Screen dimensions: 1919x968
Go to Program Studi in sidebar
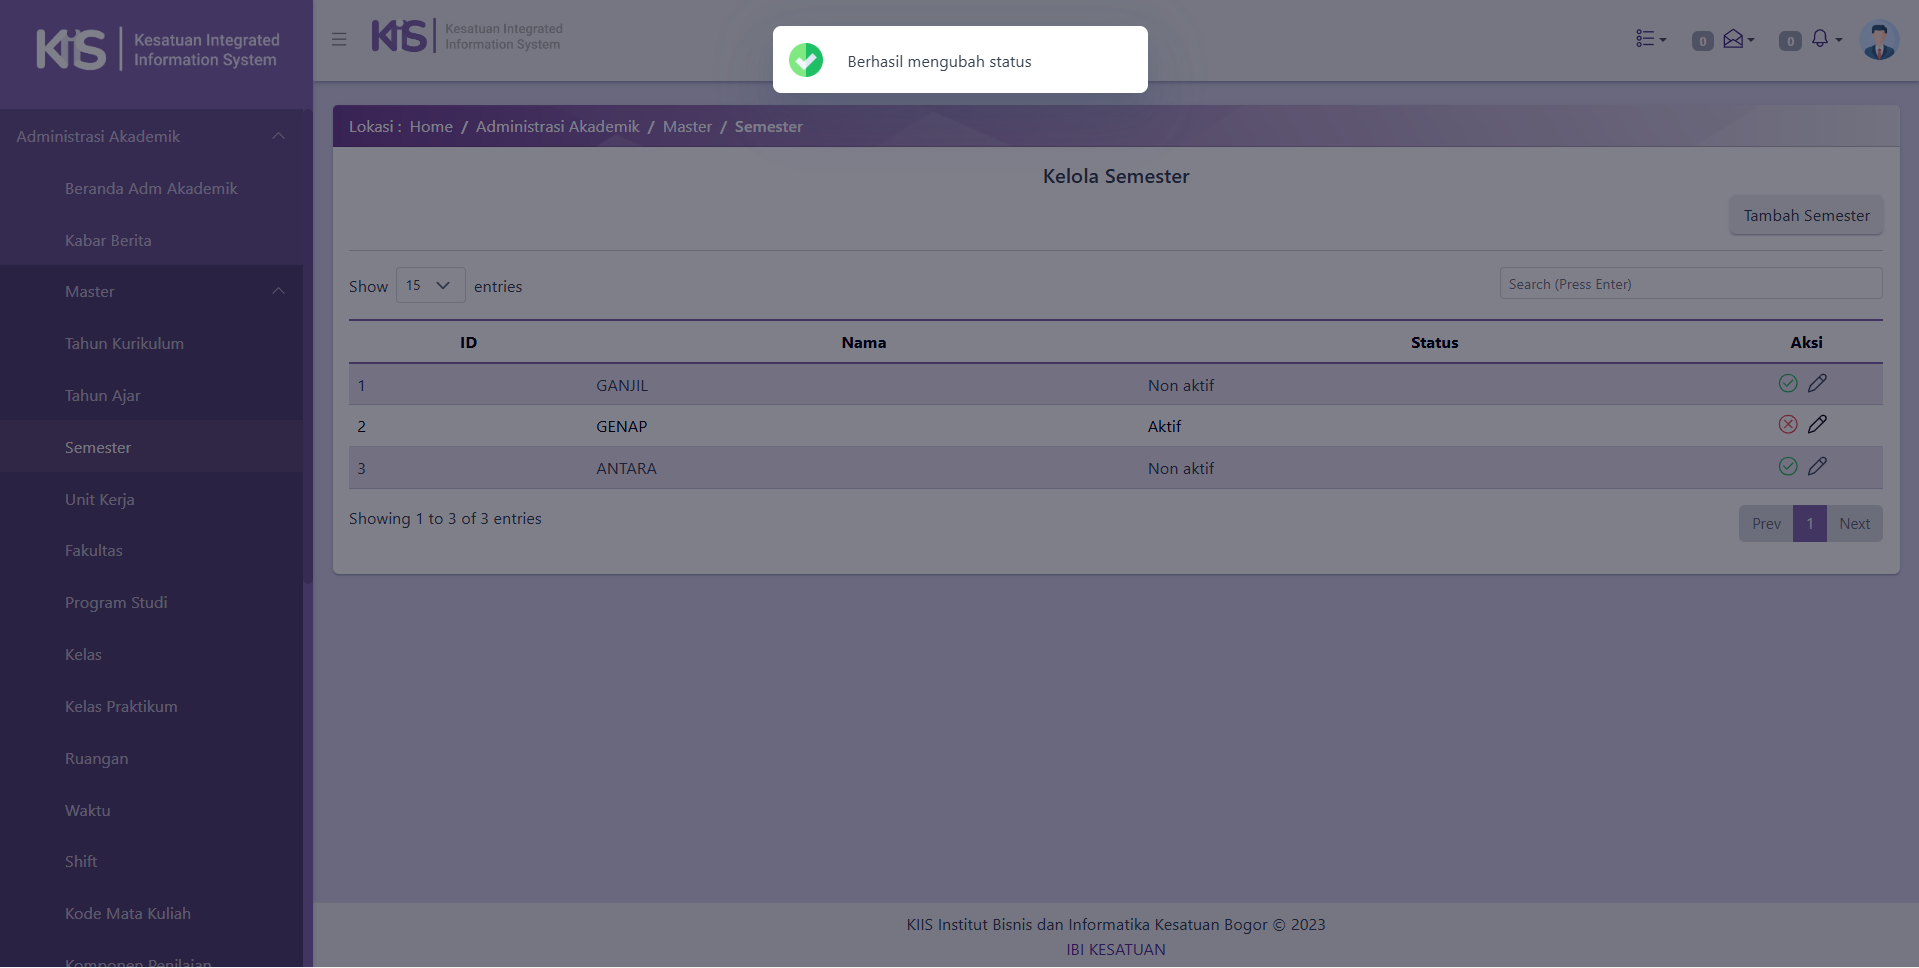pyautogui.click(x=116, y=603)
